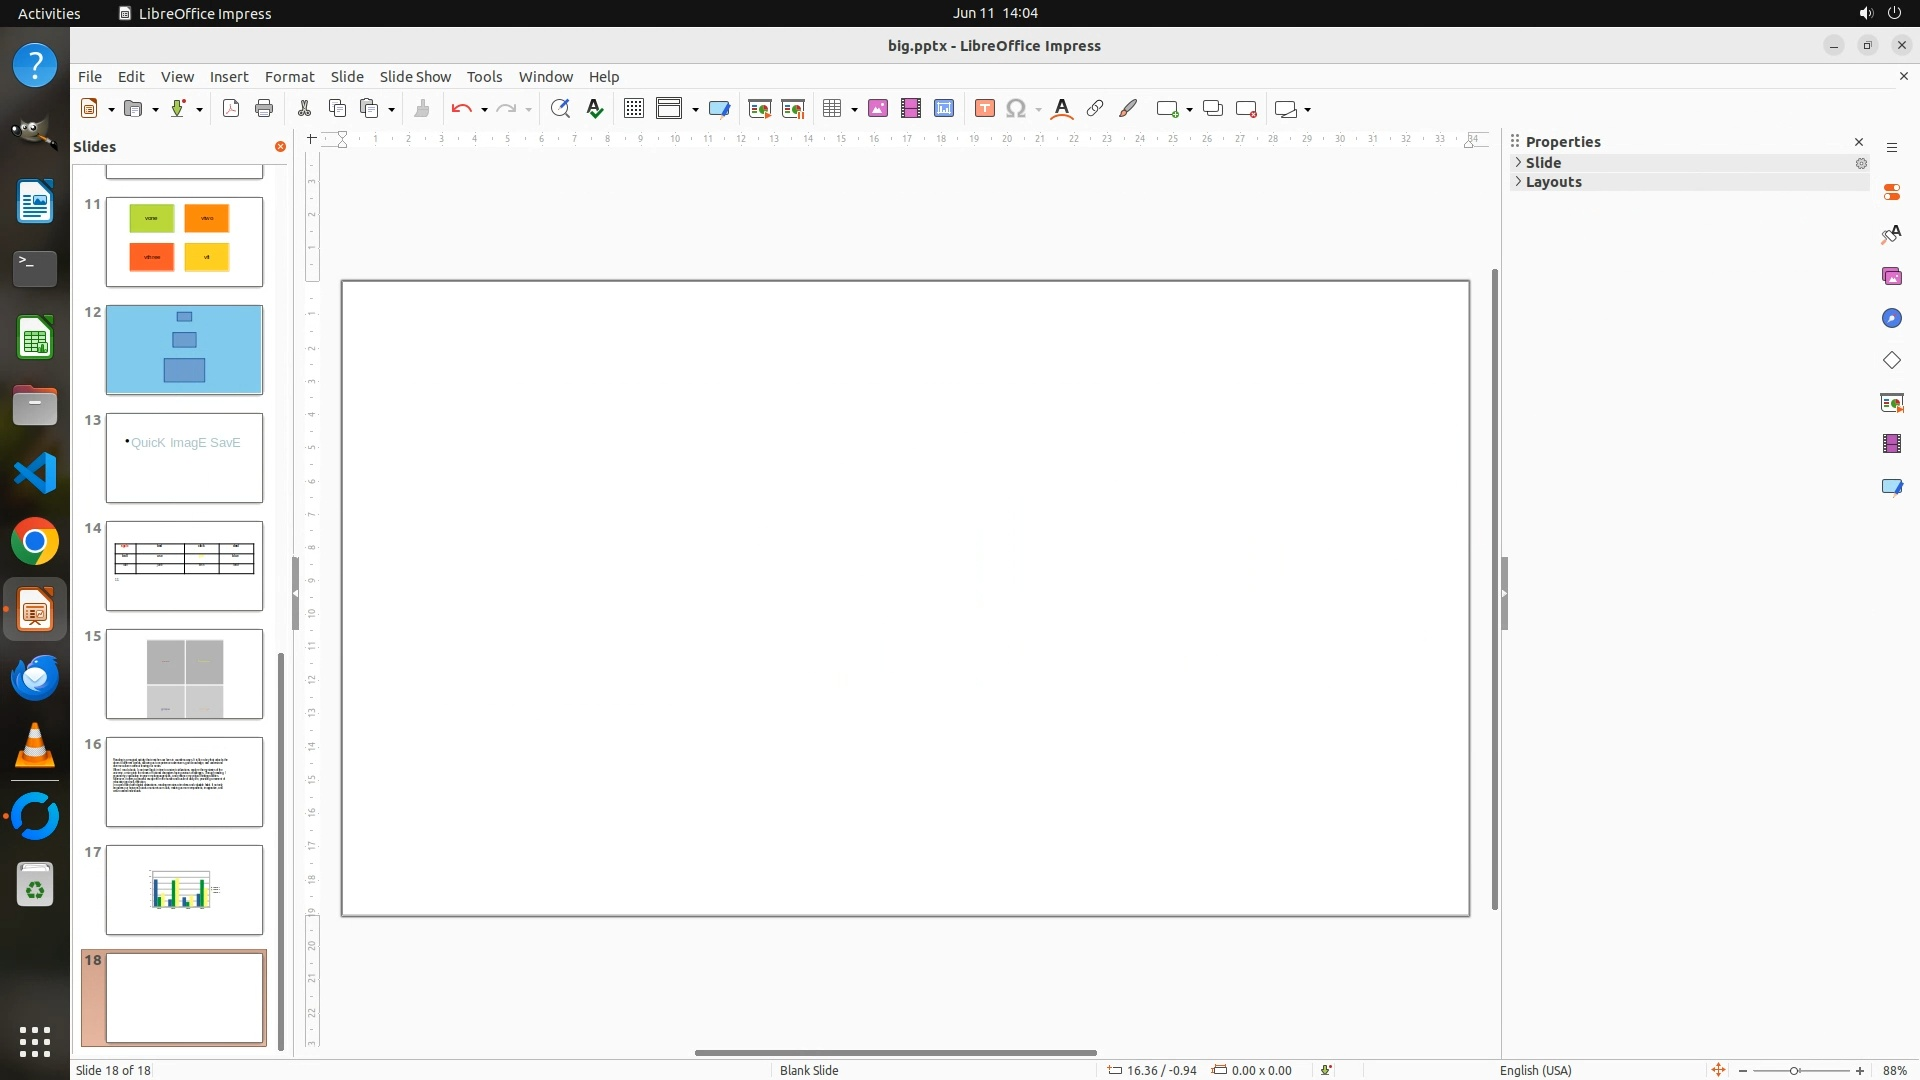This screenshot has width=1920, height=1080.
Task: Click the Insert Chart icon
Action: point(943,109)
